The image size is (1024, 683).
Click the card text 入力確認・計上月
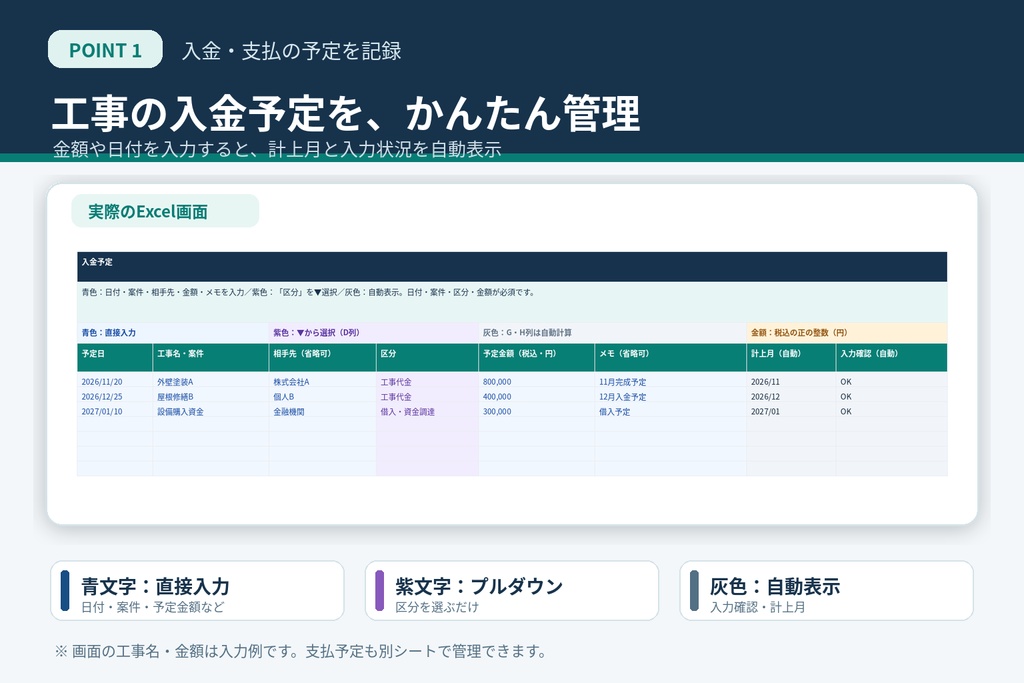[757, 607]
